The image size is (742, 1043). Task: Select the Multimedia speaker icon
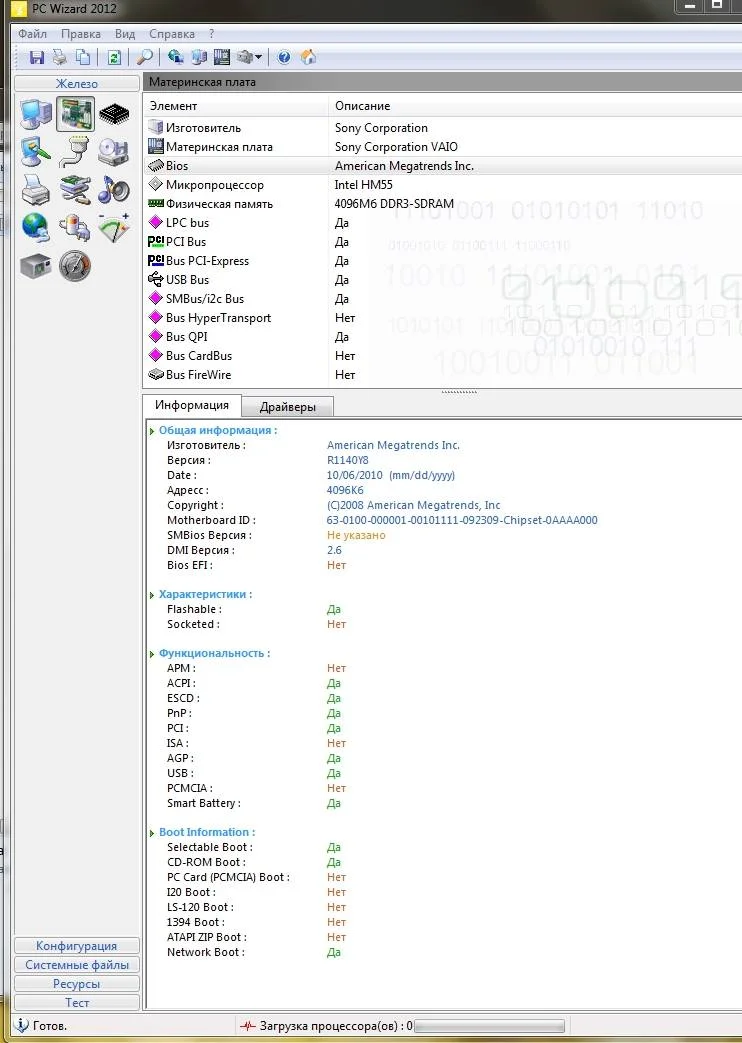[114, 190]
